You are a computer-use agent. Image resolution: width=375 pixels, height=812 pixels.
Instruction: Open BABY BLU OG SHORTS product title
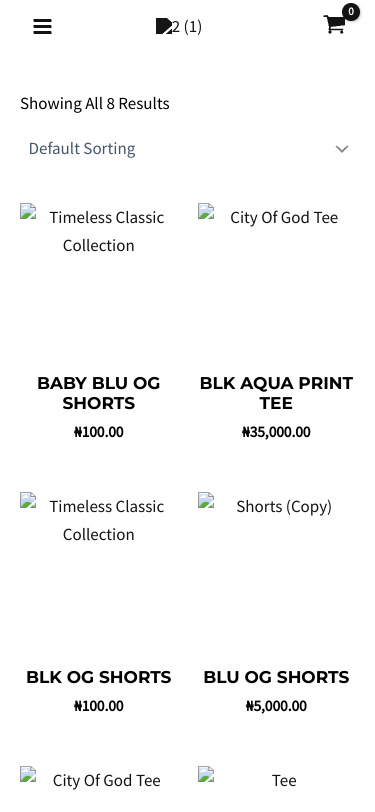(x=98, y=393)
